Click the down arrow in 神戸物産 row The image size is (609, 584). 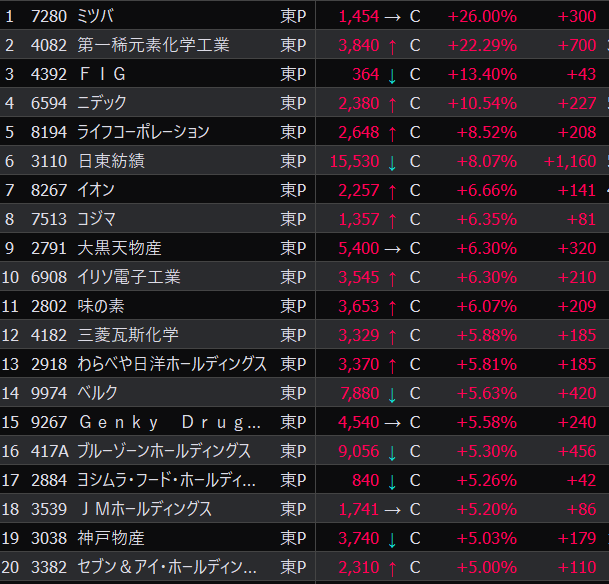coord(392,539)
